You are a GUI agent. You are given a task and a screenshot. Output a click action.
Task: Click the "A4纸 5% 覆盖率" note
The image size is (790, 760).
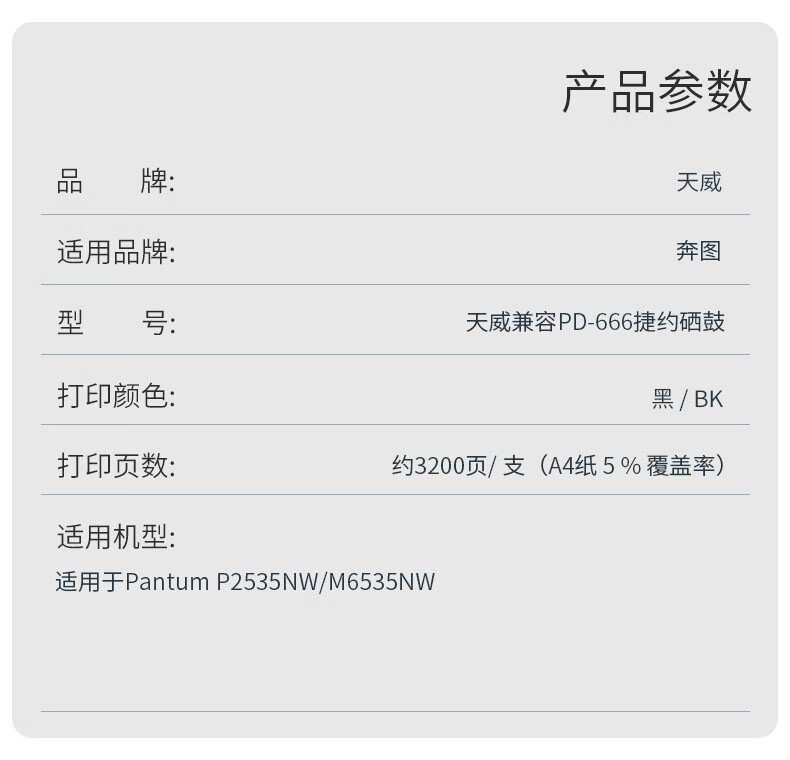click(630, 466)
